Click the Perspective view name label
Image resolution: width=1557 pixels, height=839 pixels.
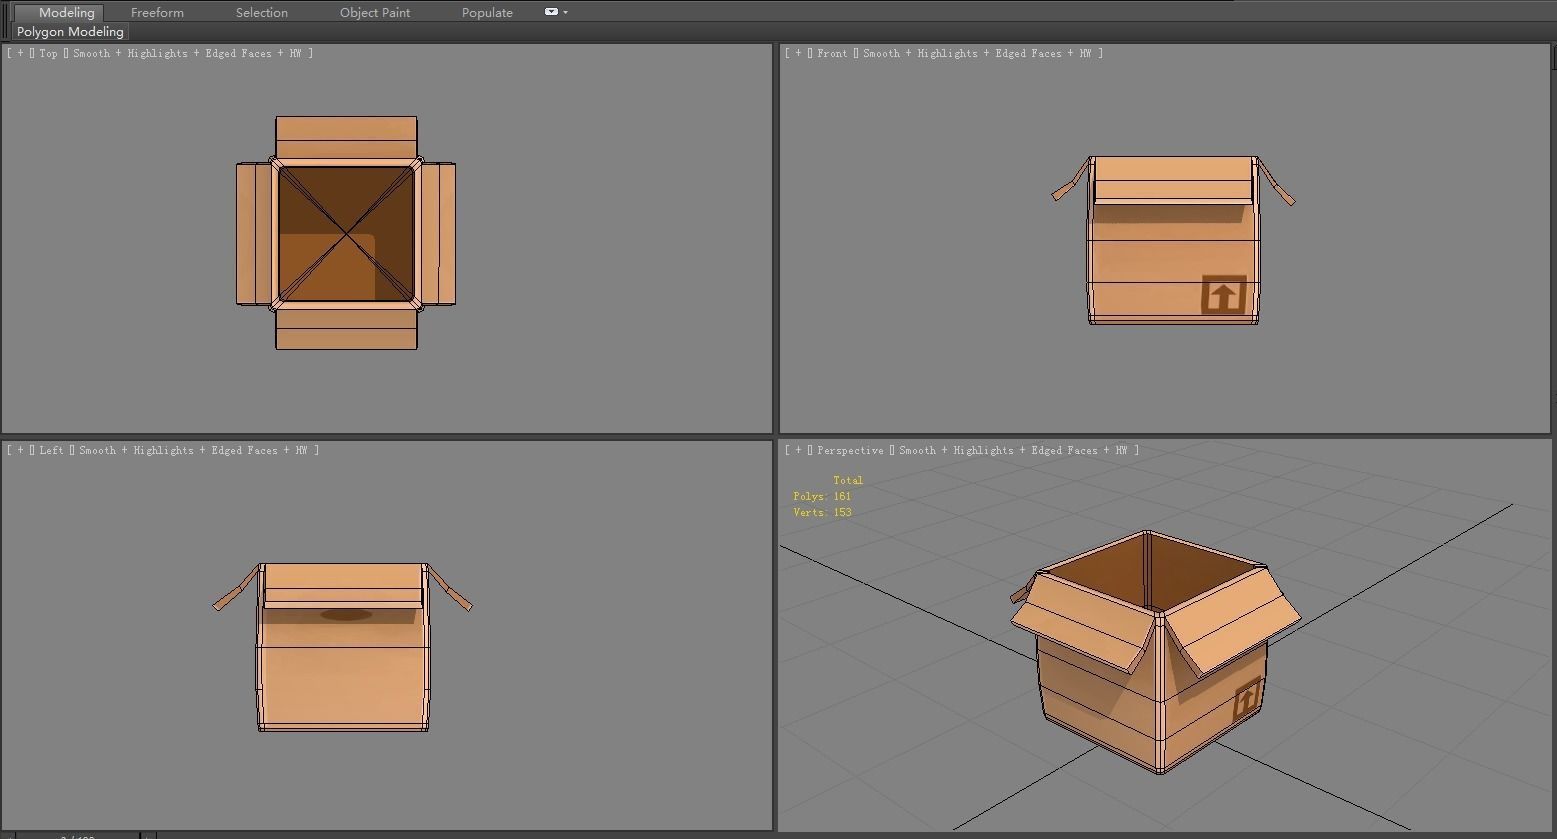pyautogui.click(x=850, y=450)
